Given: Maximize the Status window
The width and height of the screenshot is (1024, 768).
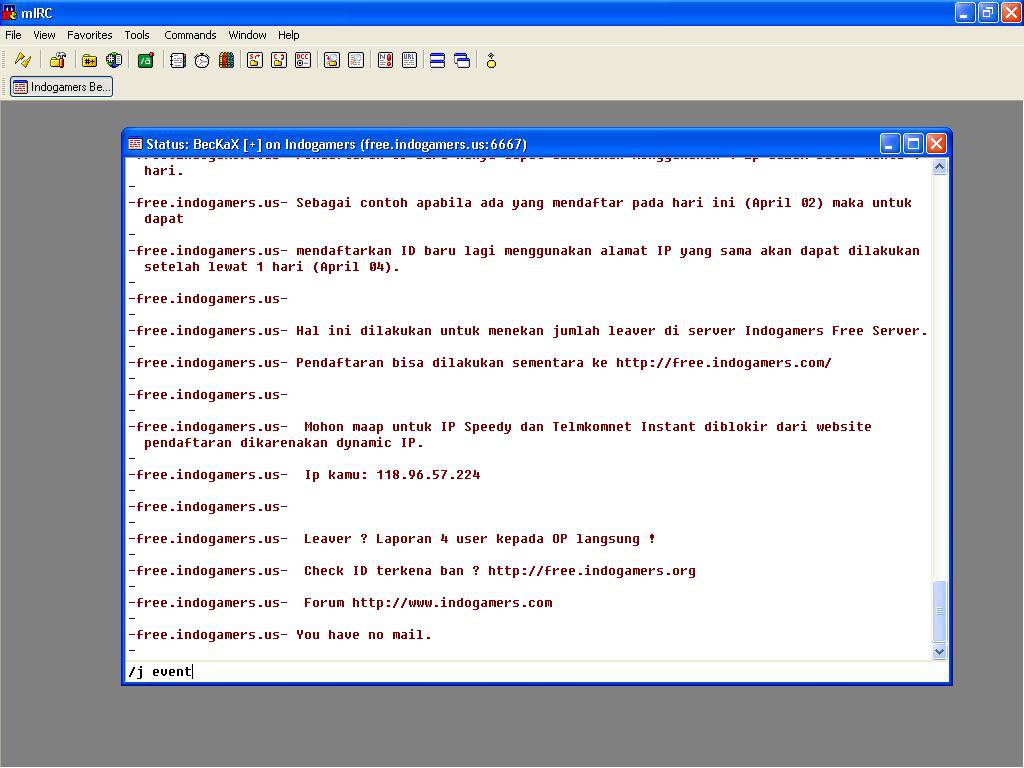Looking at the screenshot, I should [x=913, y=144].
